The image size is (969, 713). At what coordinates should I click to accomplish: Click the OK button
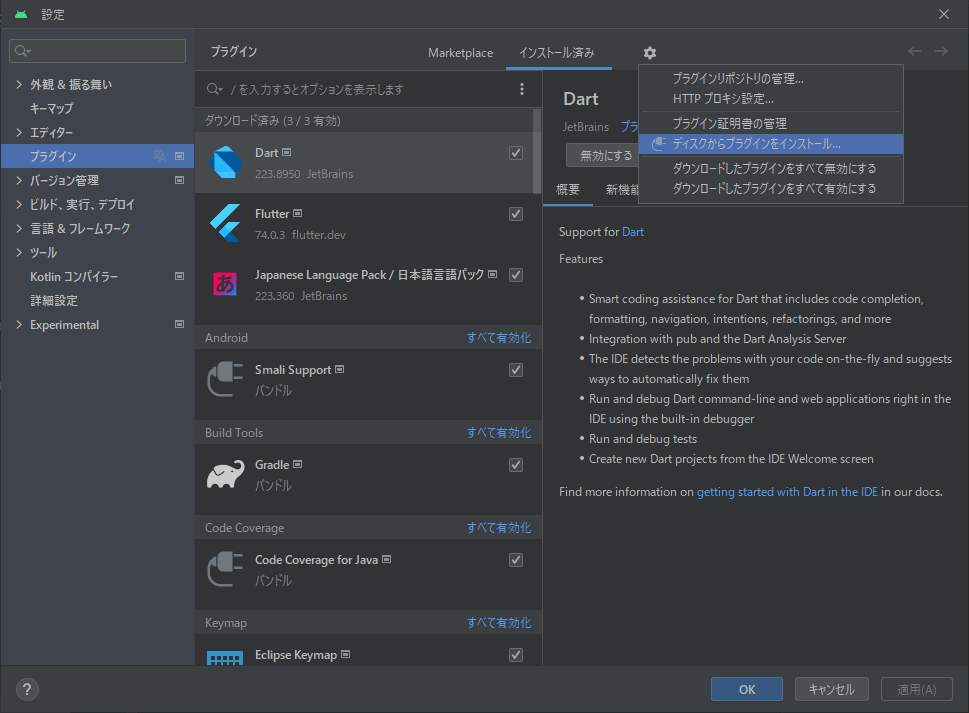tap(747, 690)
